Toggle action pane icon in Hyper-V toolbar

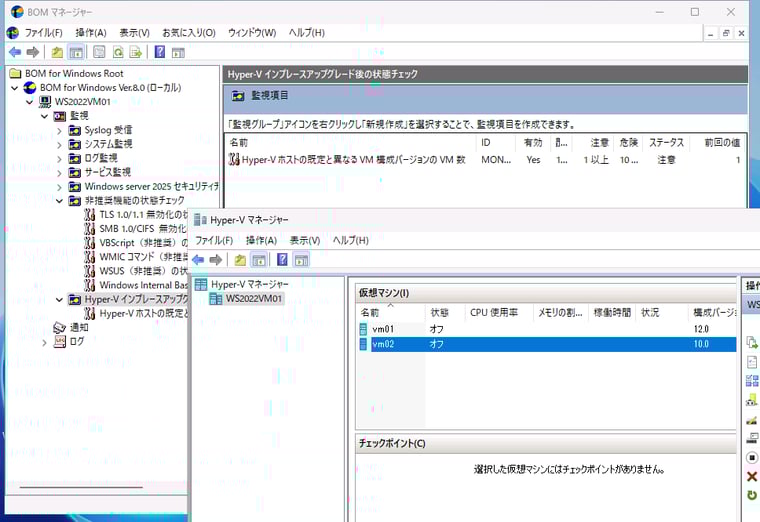pos(301,260)
